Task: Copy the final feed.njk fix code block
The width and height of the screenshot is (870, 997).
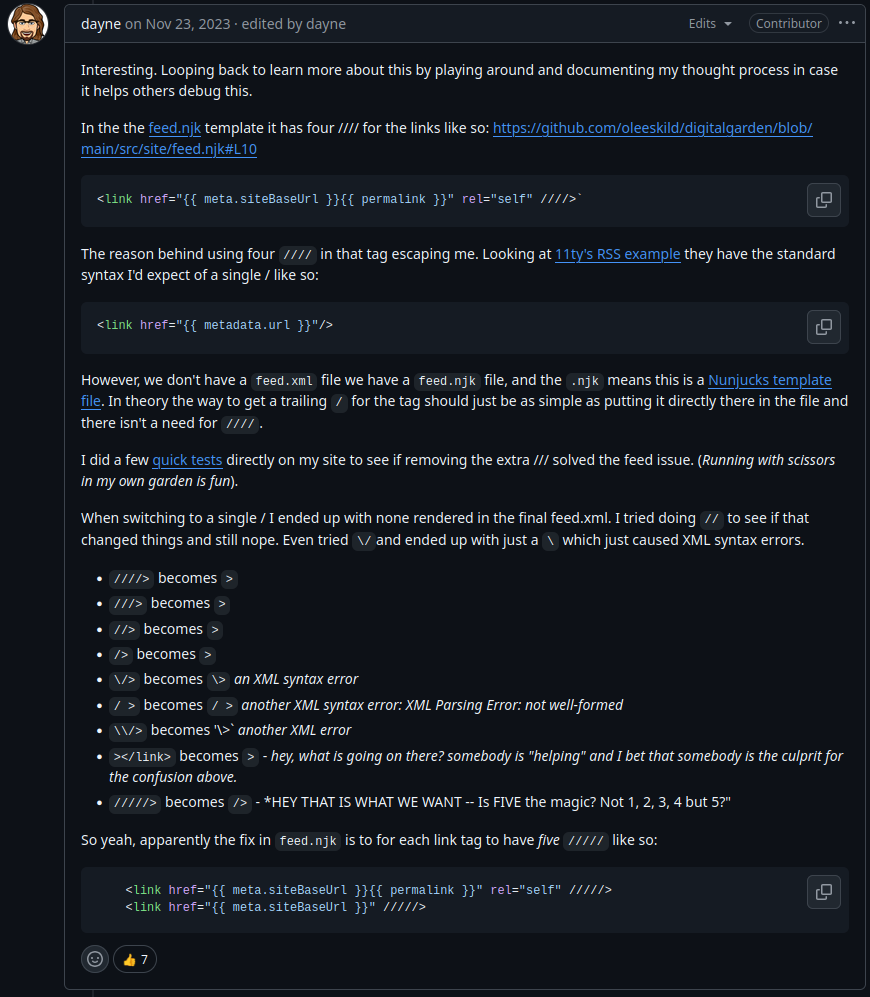Action: tap(823, 892)
